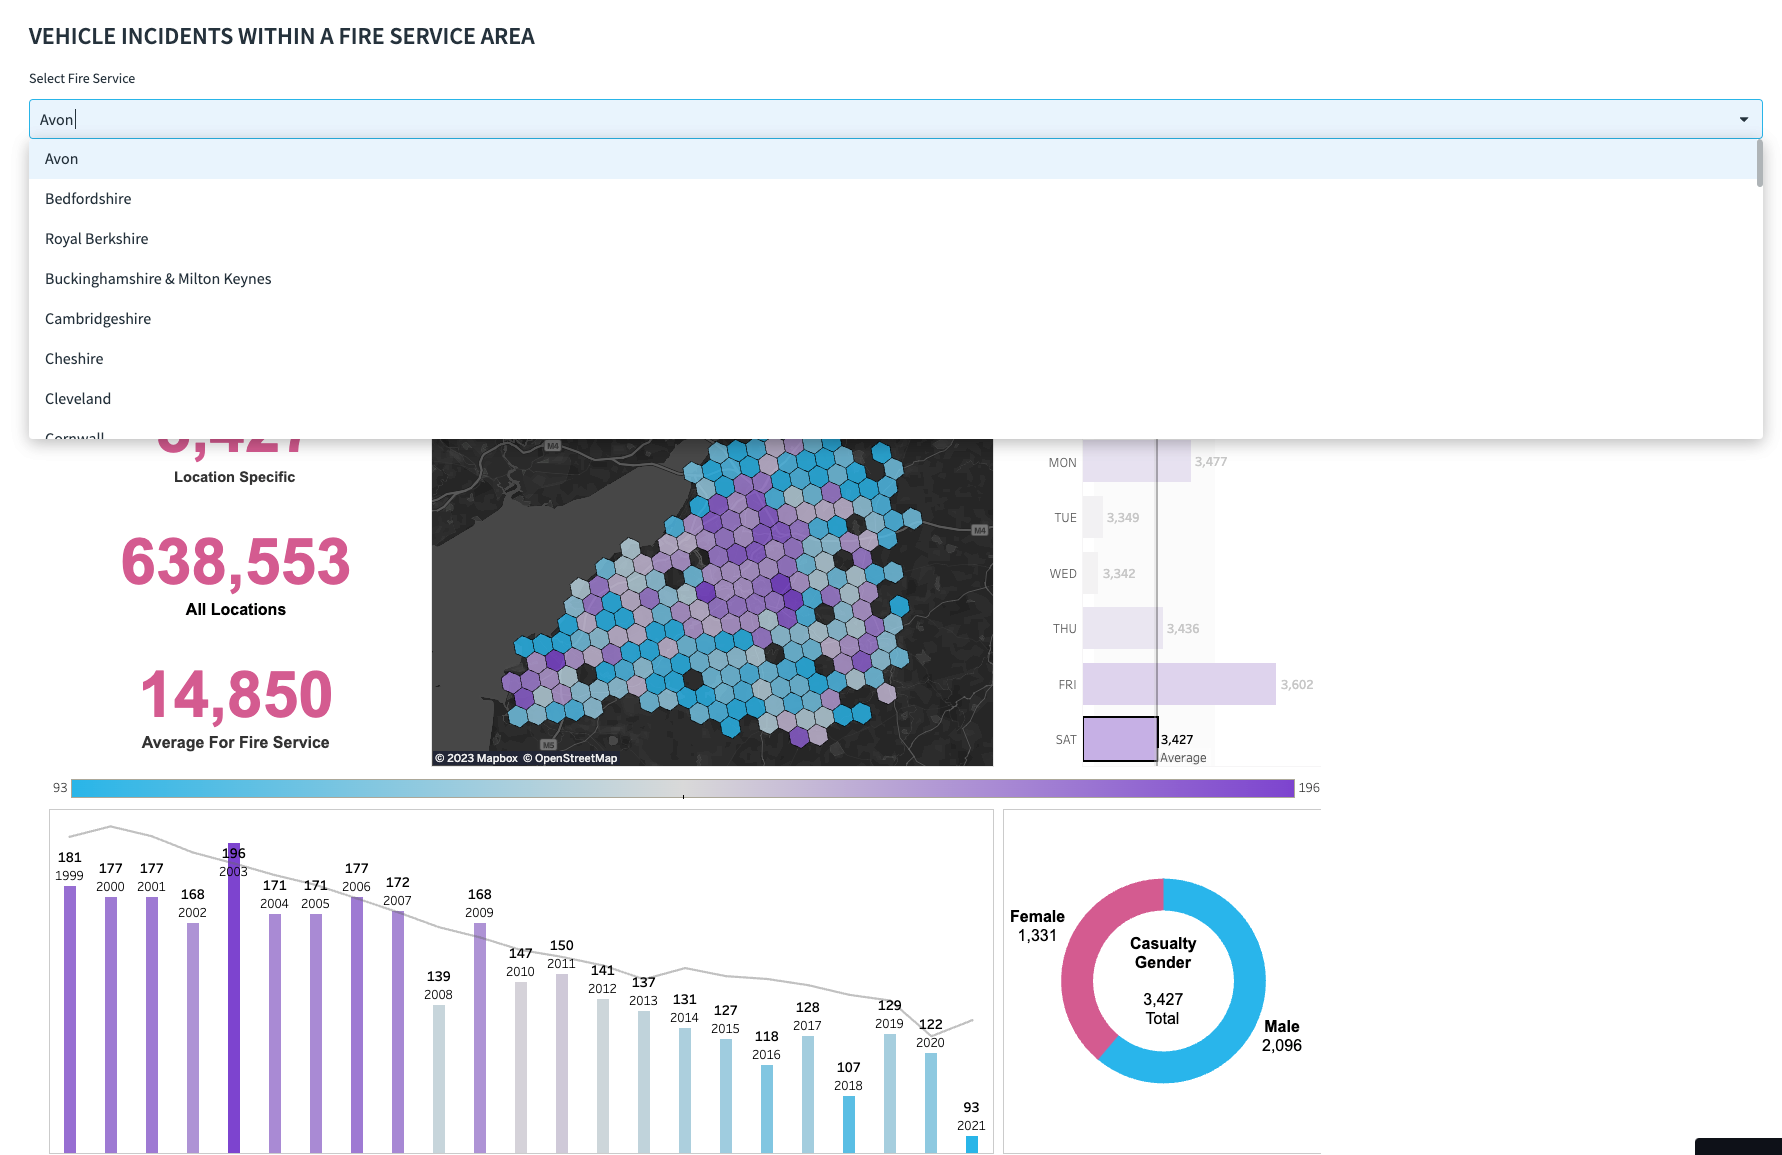
Task: Select Avon from the list
Action: (61, 159)
